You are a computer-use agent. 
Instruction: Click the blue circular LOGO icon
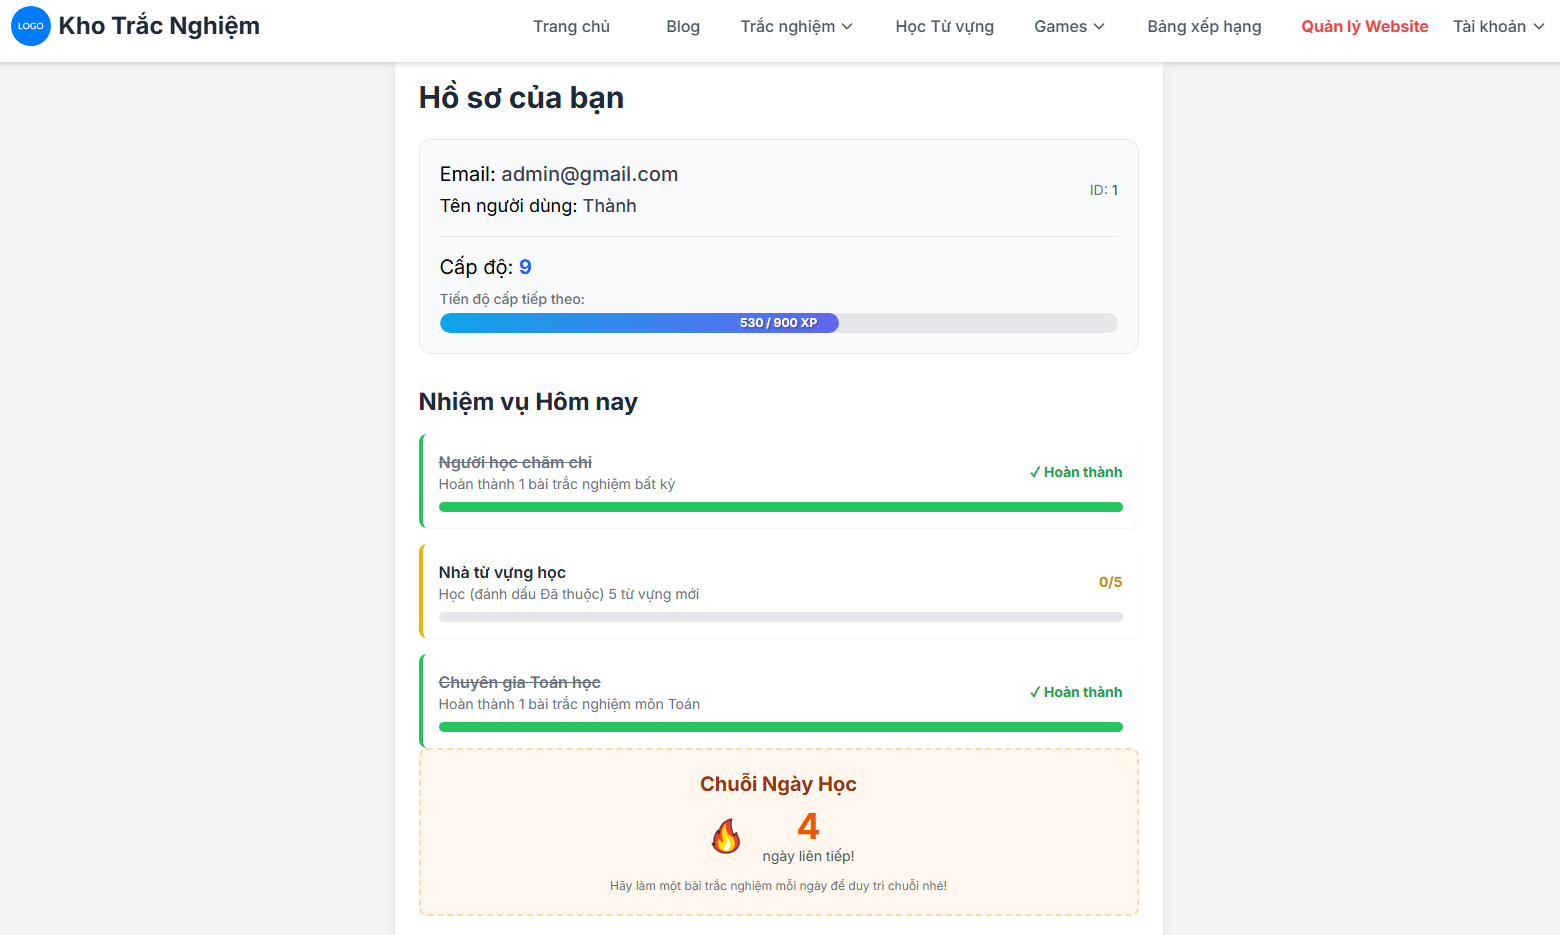click(x=31, y=26)
